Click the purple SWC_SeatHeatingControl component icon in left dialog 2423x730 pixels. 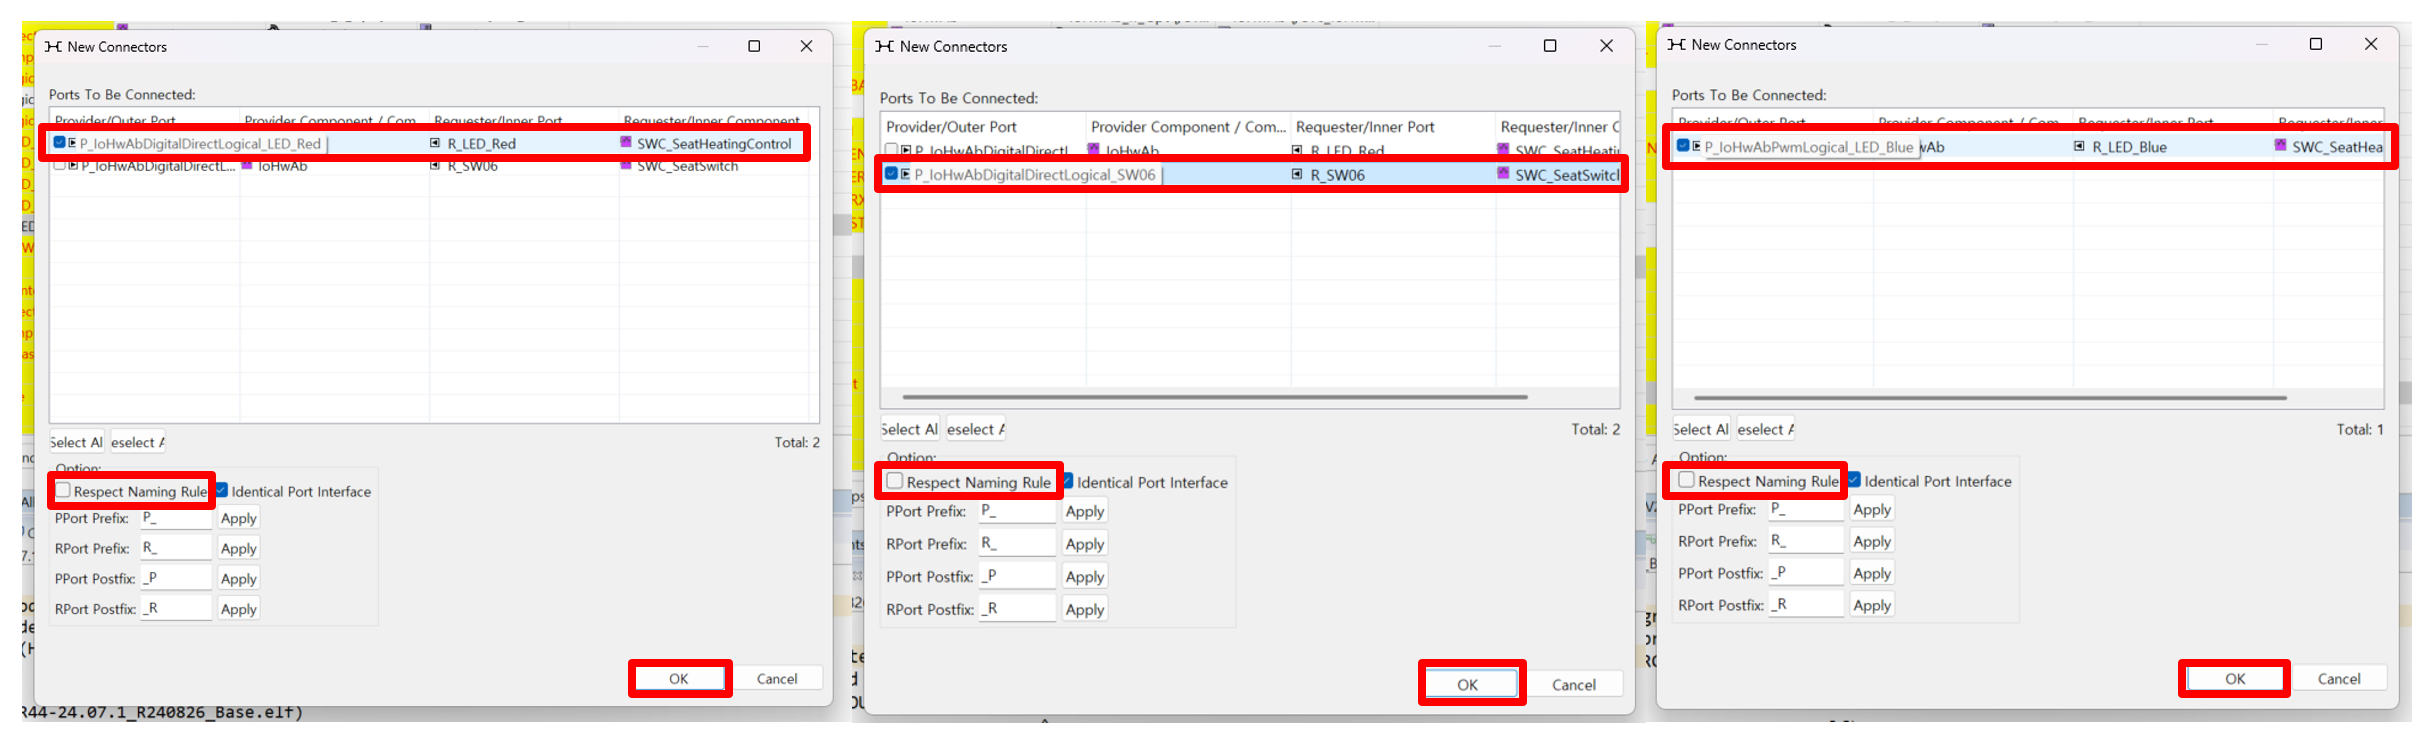point(626,143)
